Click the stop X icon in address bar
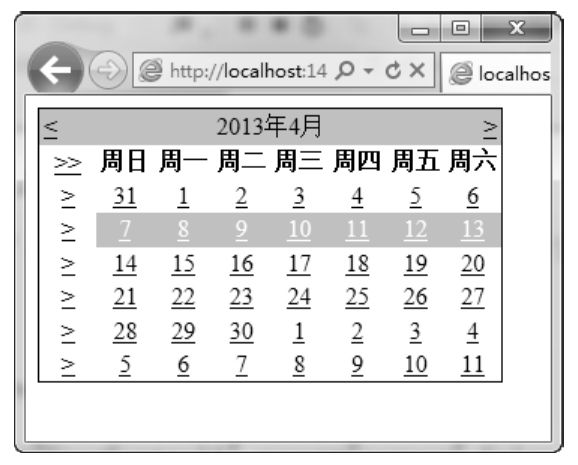Image resolution: width=578 pixels, height=465 pixels. 417,70
